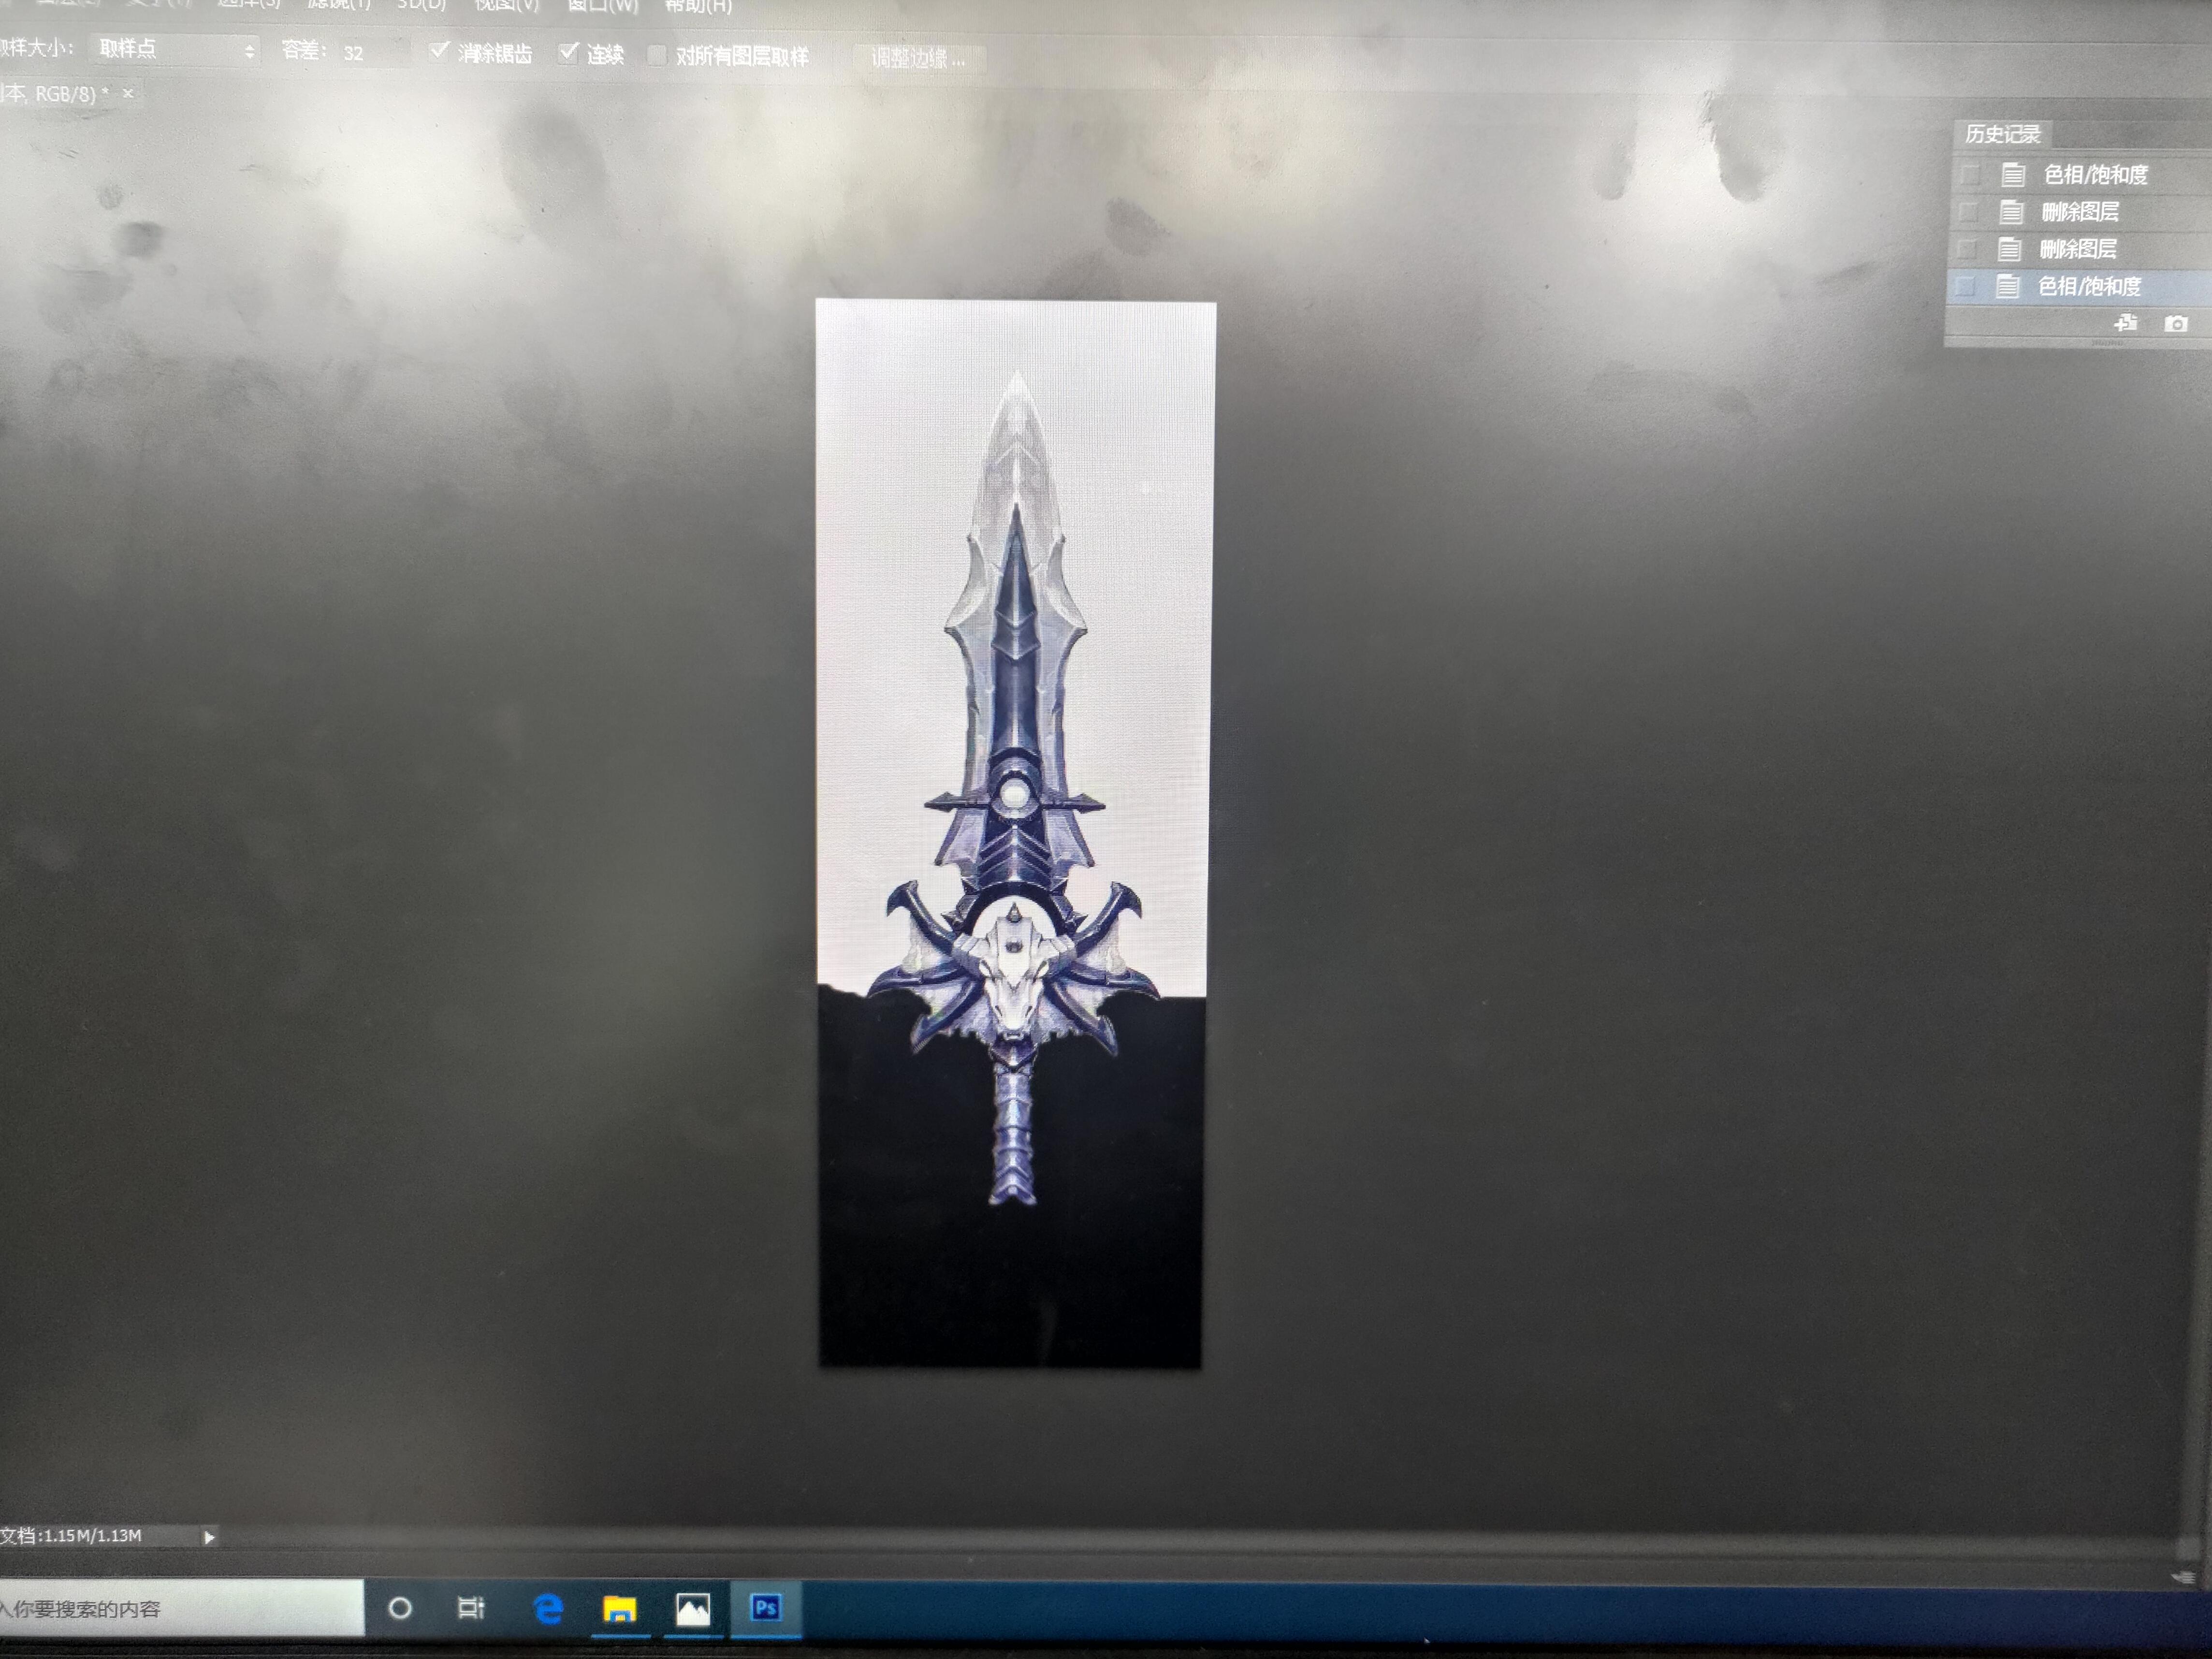Expand status bar arrow beside 文档 size
2212x1659 pixels.
pos(209,1537)
